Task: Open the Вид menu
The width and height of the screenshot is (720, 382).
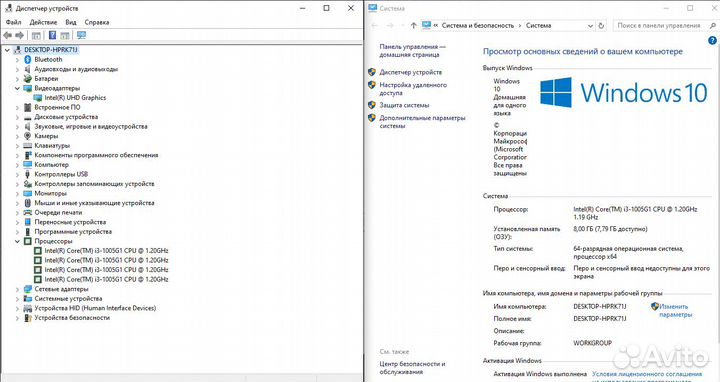Action: click(71, 22)
